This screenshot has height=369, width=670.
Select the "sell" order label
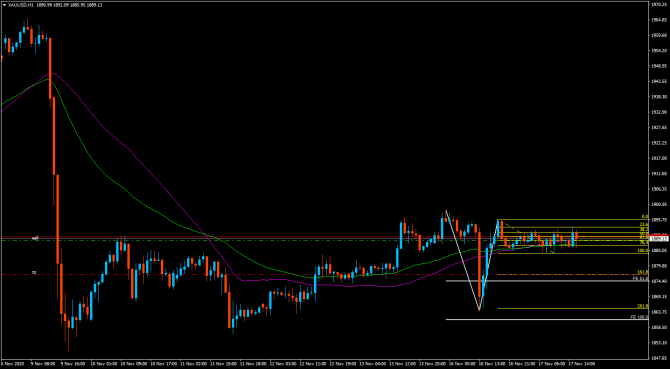pyautogui.click(x=36, y=238)
